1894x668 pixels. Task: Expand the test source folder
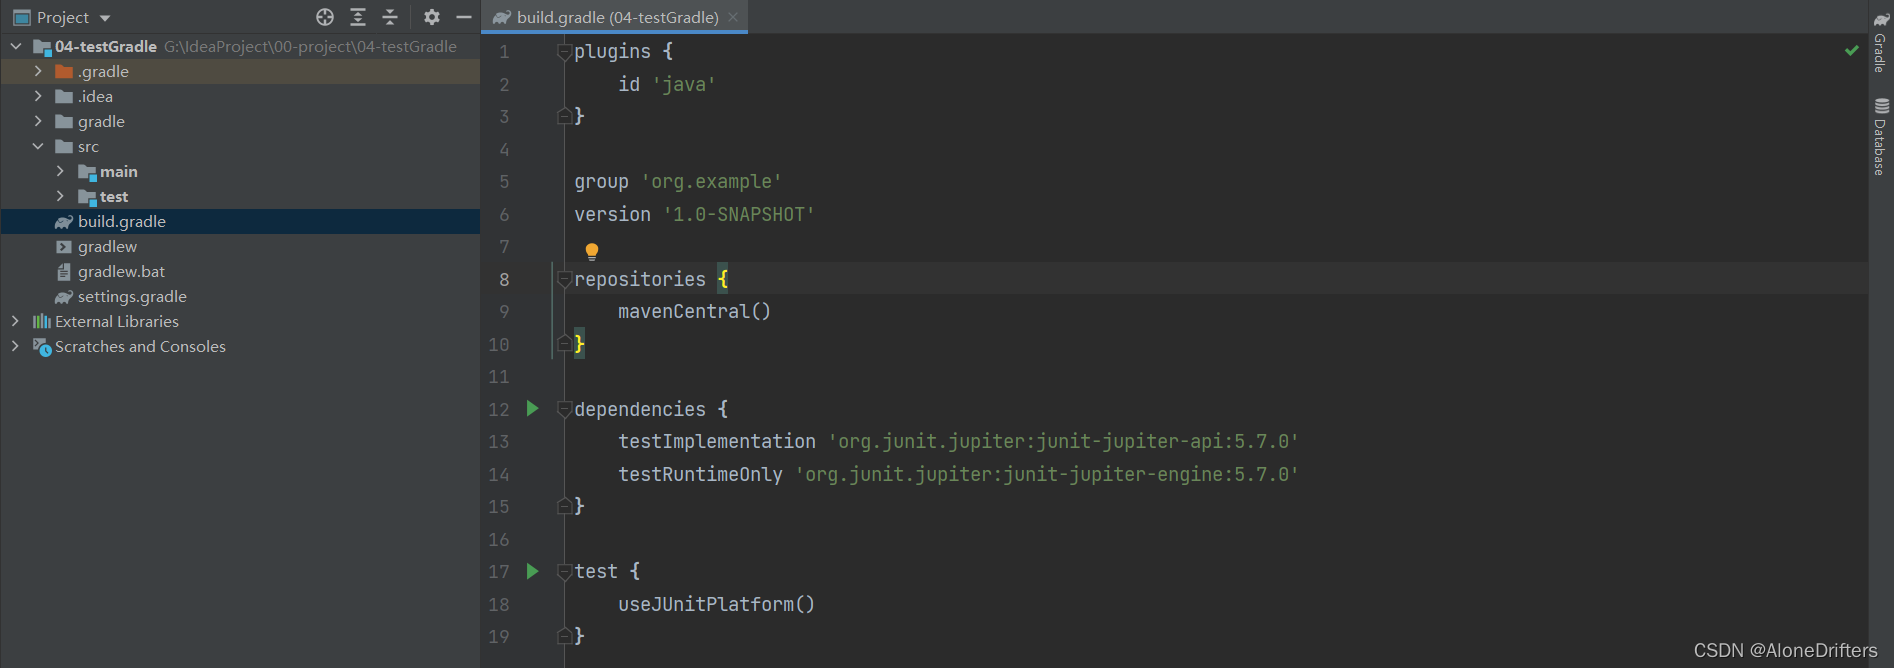60,196
